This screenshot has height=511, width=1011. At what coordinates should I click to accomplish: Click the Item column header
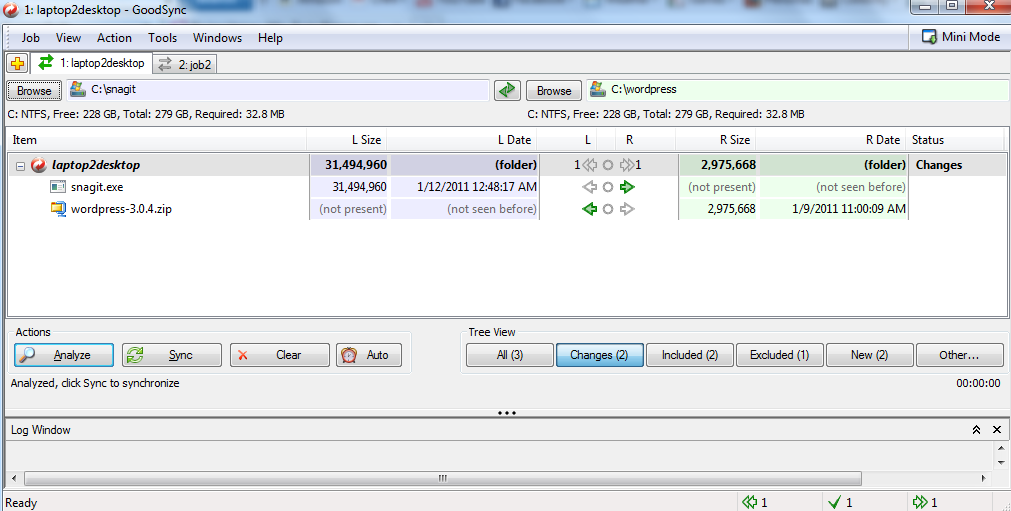coord(157,140)
